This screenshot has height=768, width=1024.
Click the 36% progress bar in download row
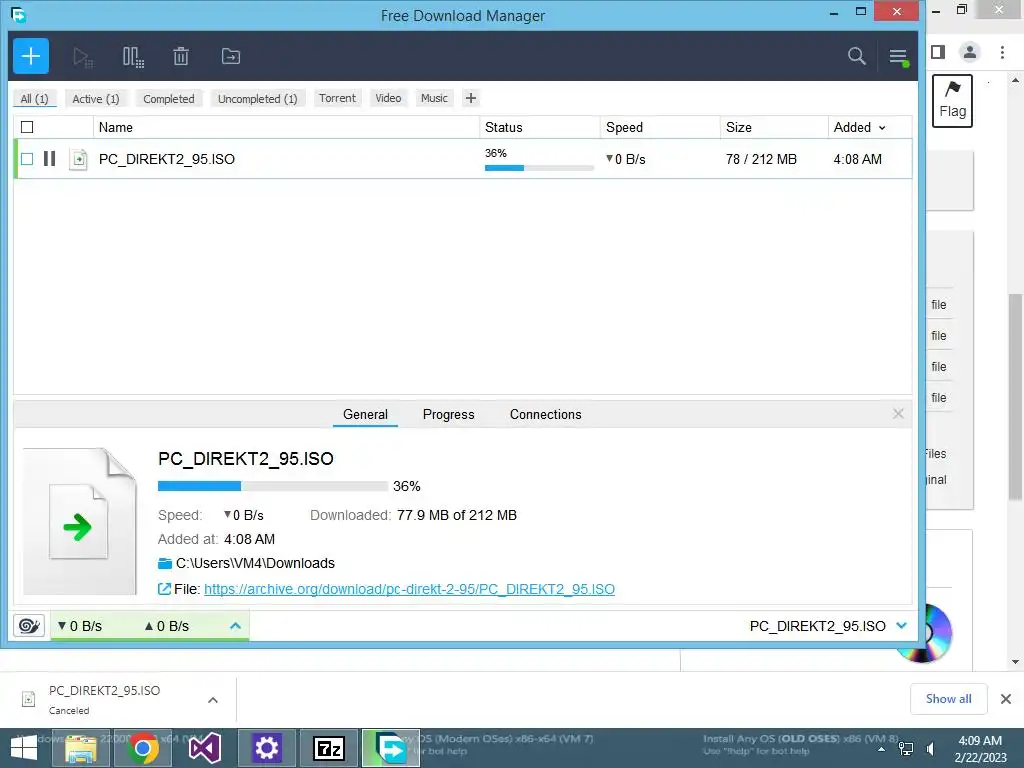[x=539, y=168]
